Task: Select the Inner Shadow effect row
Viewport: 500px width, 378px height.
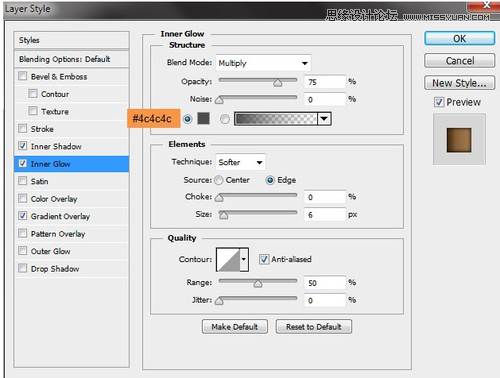Action: click(x=72, y=146)
